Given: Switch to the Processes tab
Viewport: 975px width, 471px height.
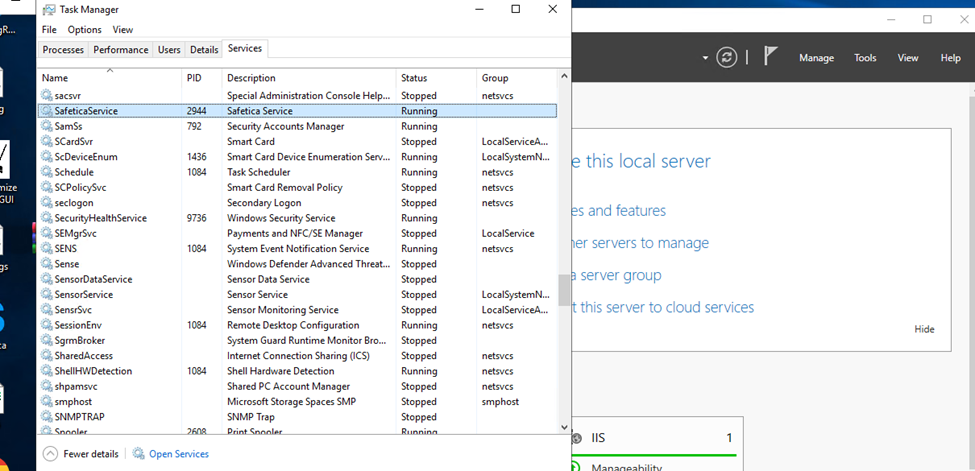Looking at the screenshot, I should coord(63,50).
